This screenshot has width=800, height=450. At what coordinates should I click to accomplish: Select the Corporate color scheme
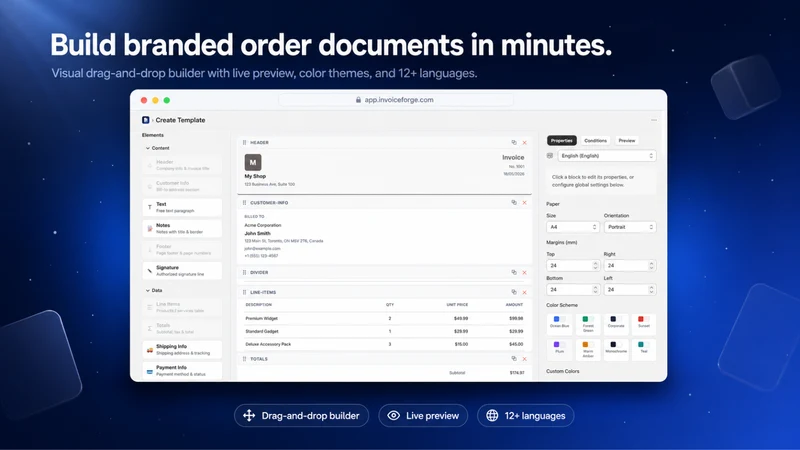pos(616,322)
